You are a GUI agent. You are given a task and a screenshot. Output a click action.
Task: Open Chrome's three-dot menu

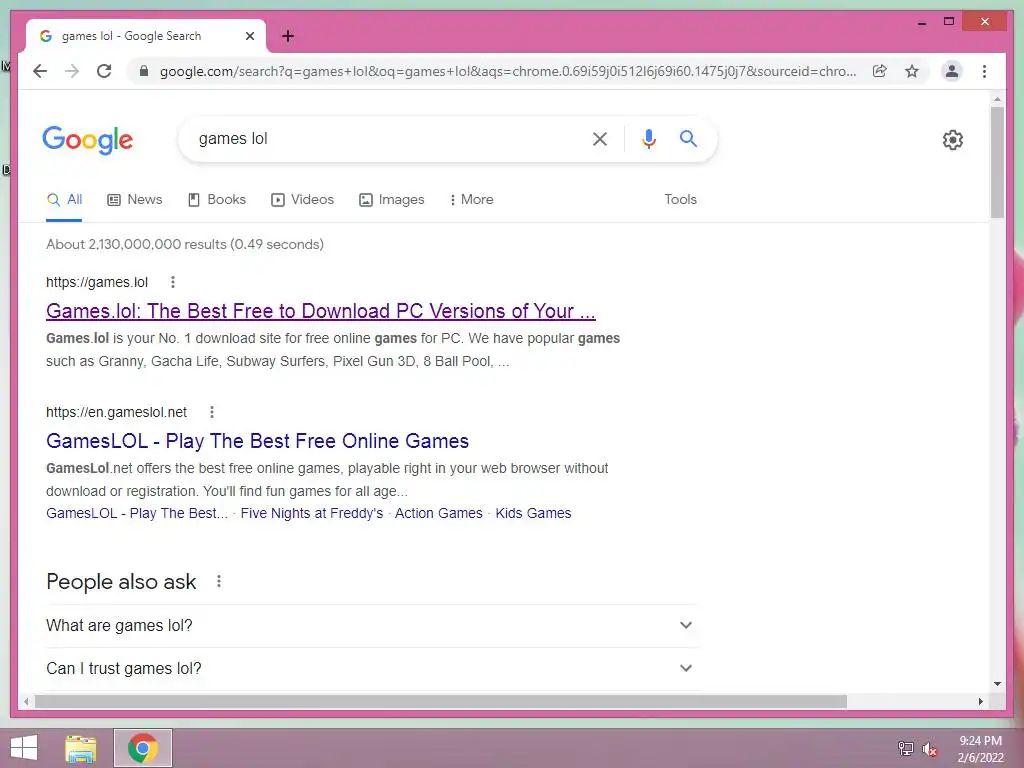click(x=984, y=71)
